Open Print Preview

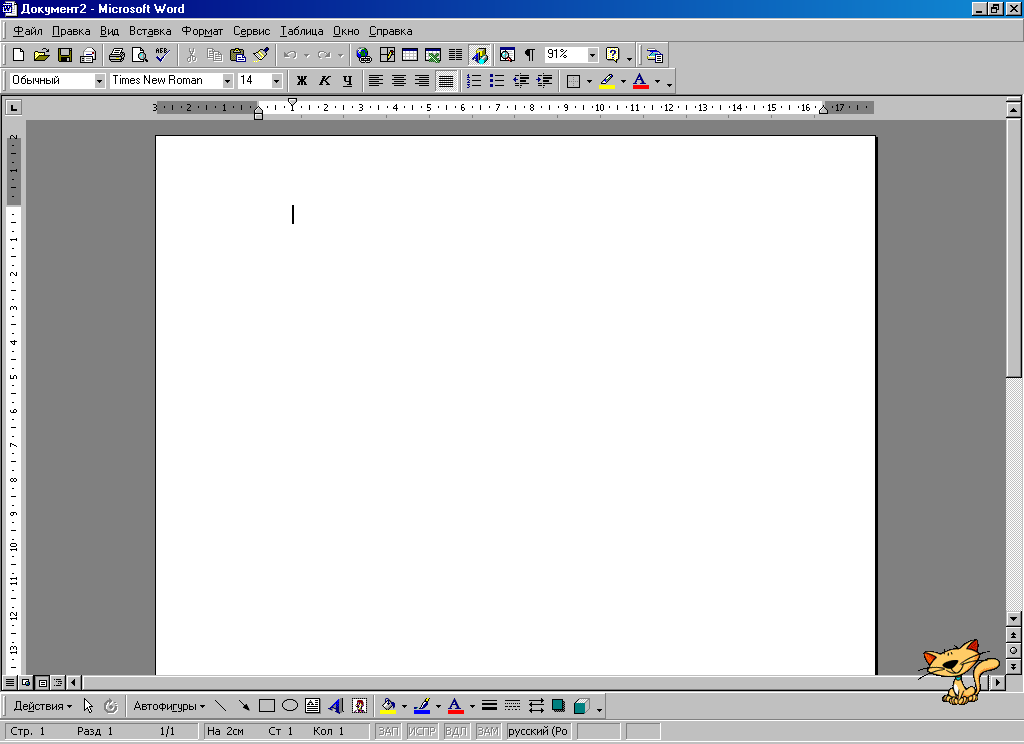[x=139, y=56]
